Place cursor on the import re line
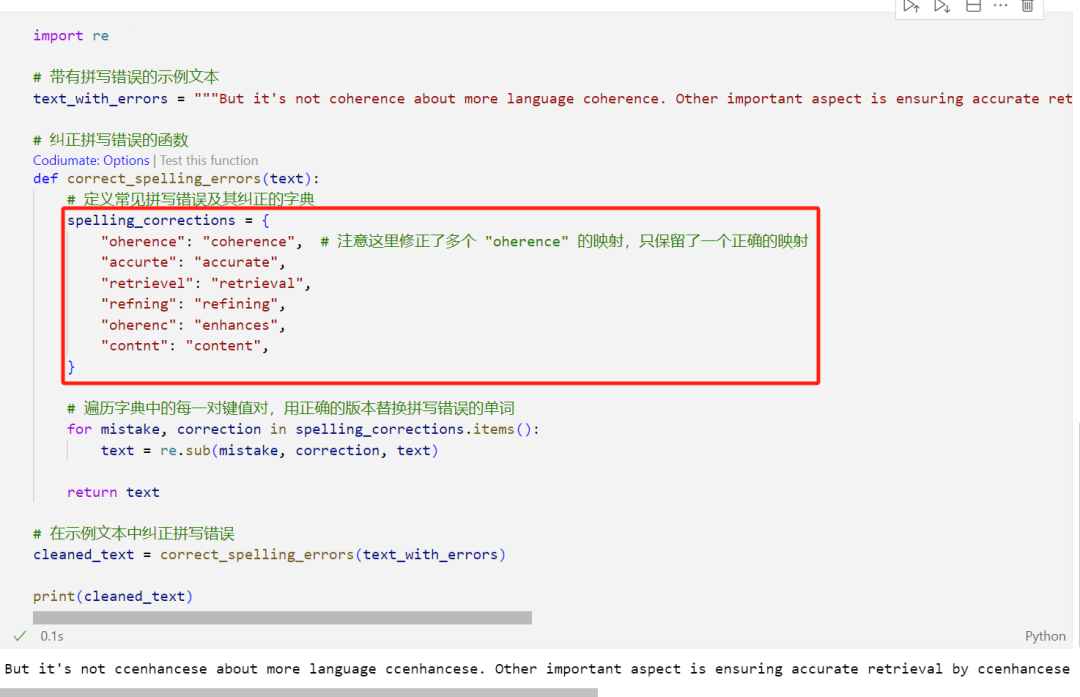The width and height of the screenshot is (1080, 697). [x=72, y=36]
